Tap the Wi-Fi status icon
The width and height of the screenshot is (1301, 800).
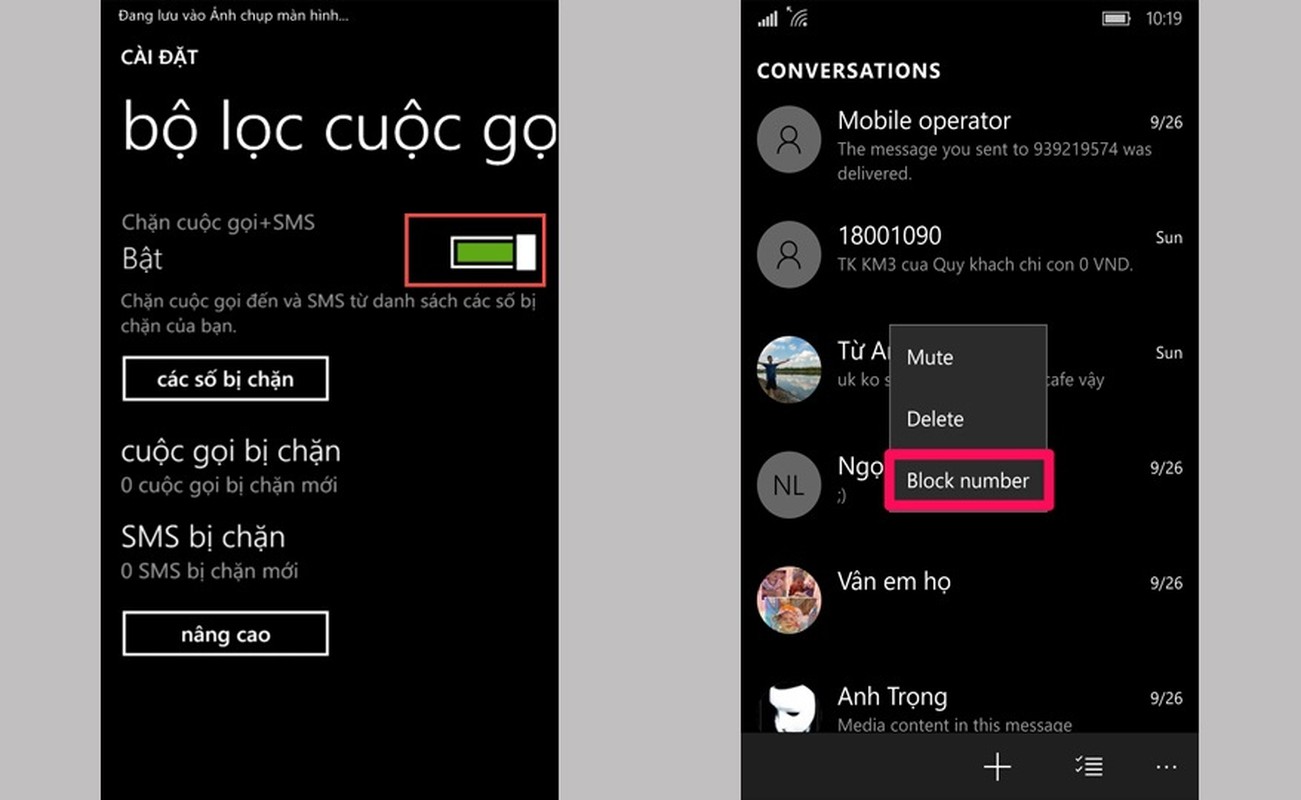[x=797, y=17]
